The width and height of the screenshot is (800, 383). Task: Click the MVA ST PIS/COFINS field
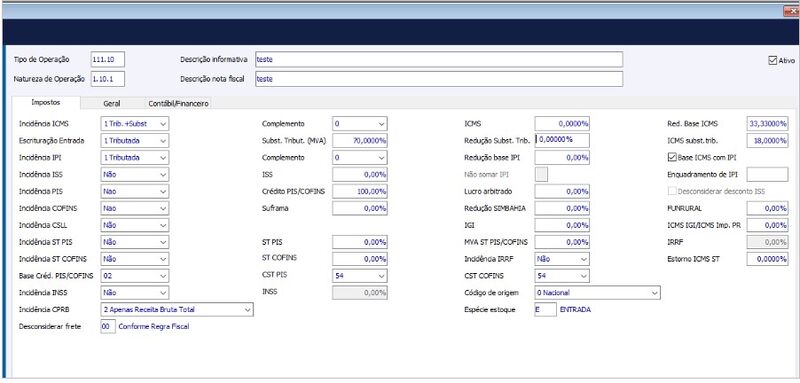(x=562, y=242)
